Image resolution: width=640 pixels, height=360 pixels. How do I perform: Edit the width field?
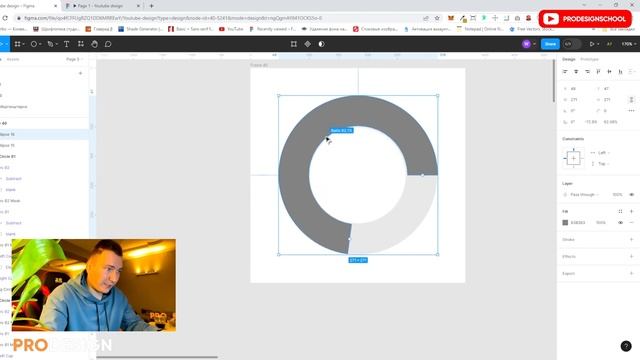(x=573, y=100)
